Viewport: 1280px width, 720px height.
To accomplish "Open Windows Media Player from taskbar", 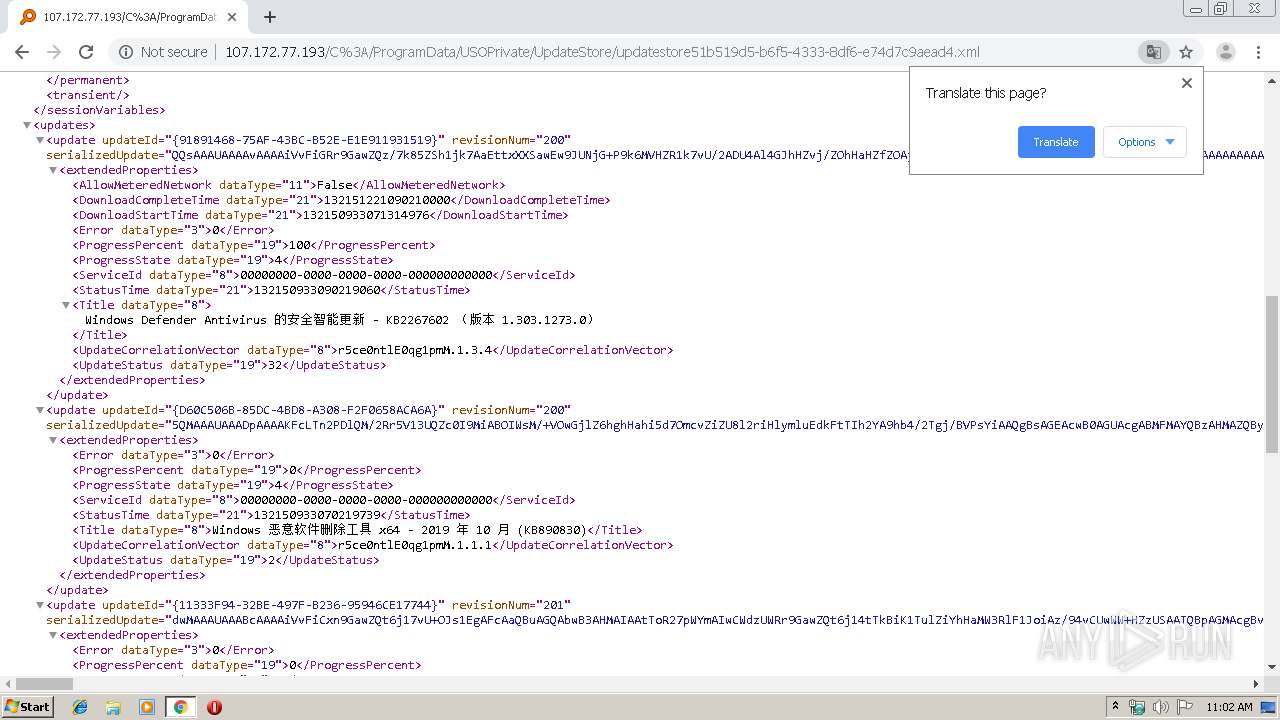I will coord(147,707).
